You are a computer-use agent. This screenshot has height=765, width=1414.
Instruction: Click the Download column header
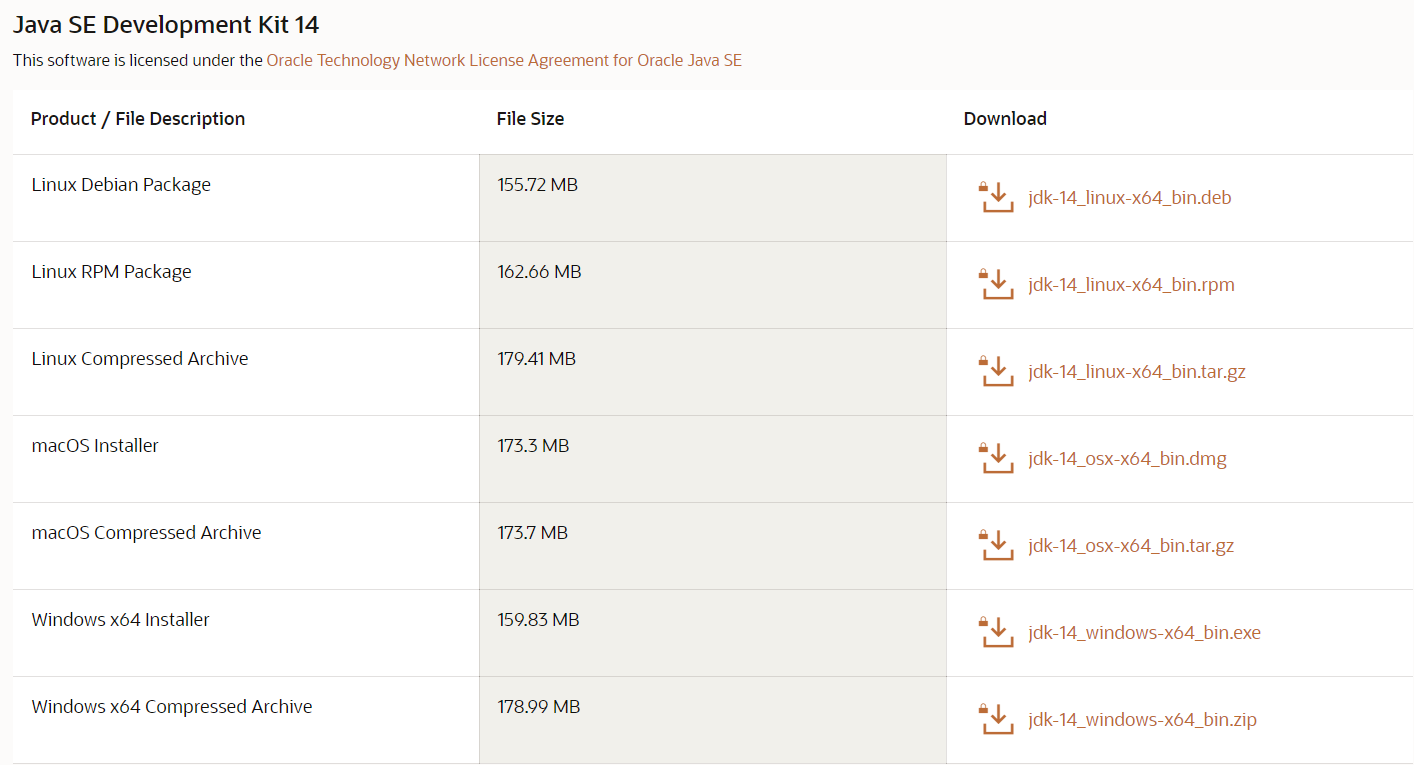1005,119
